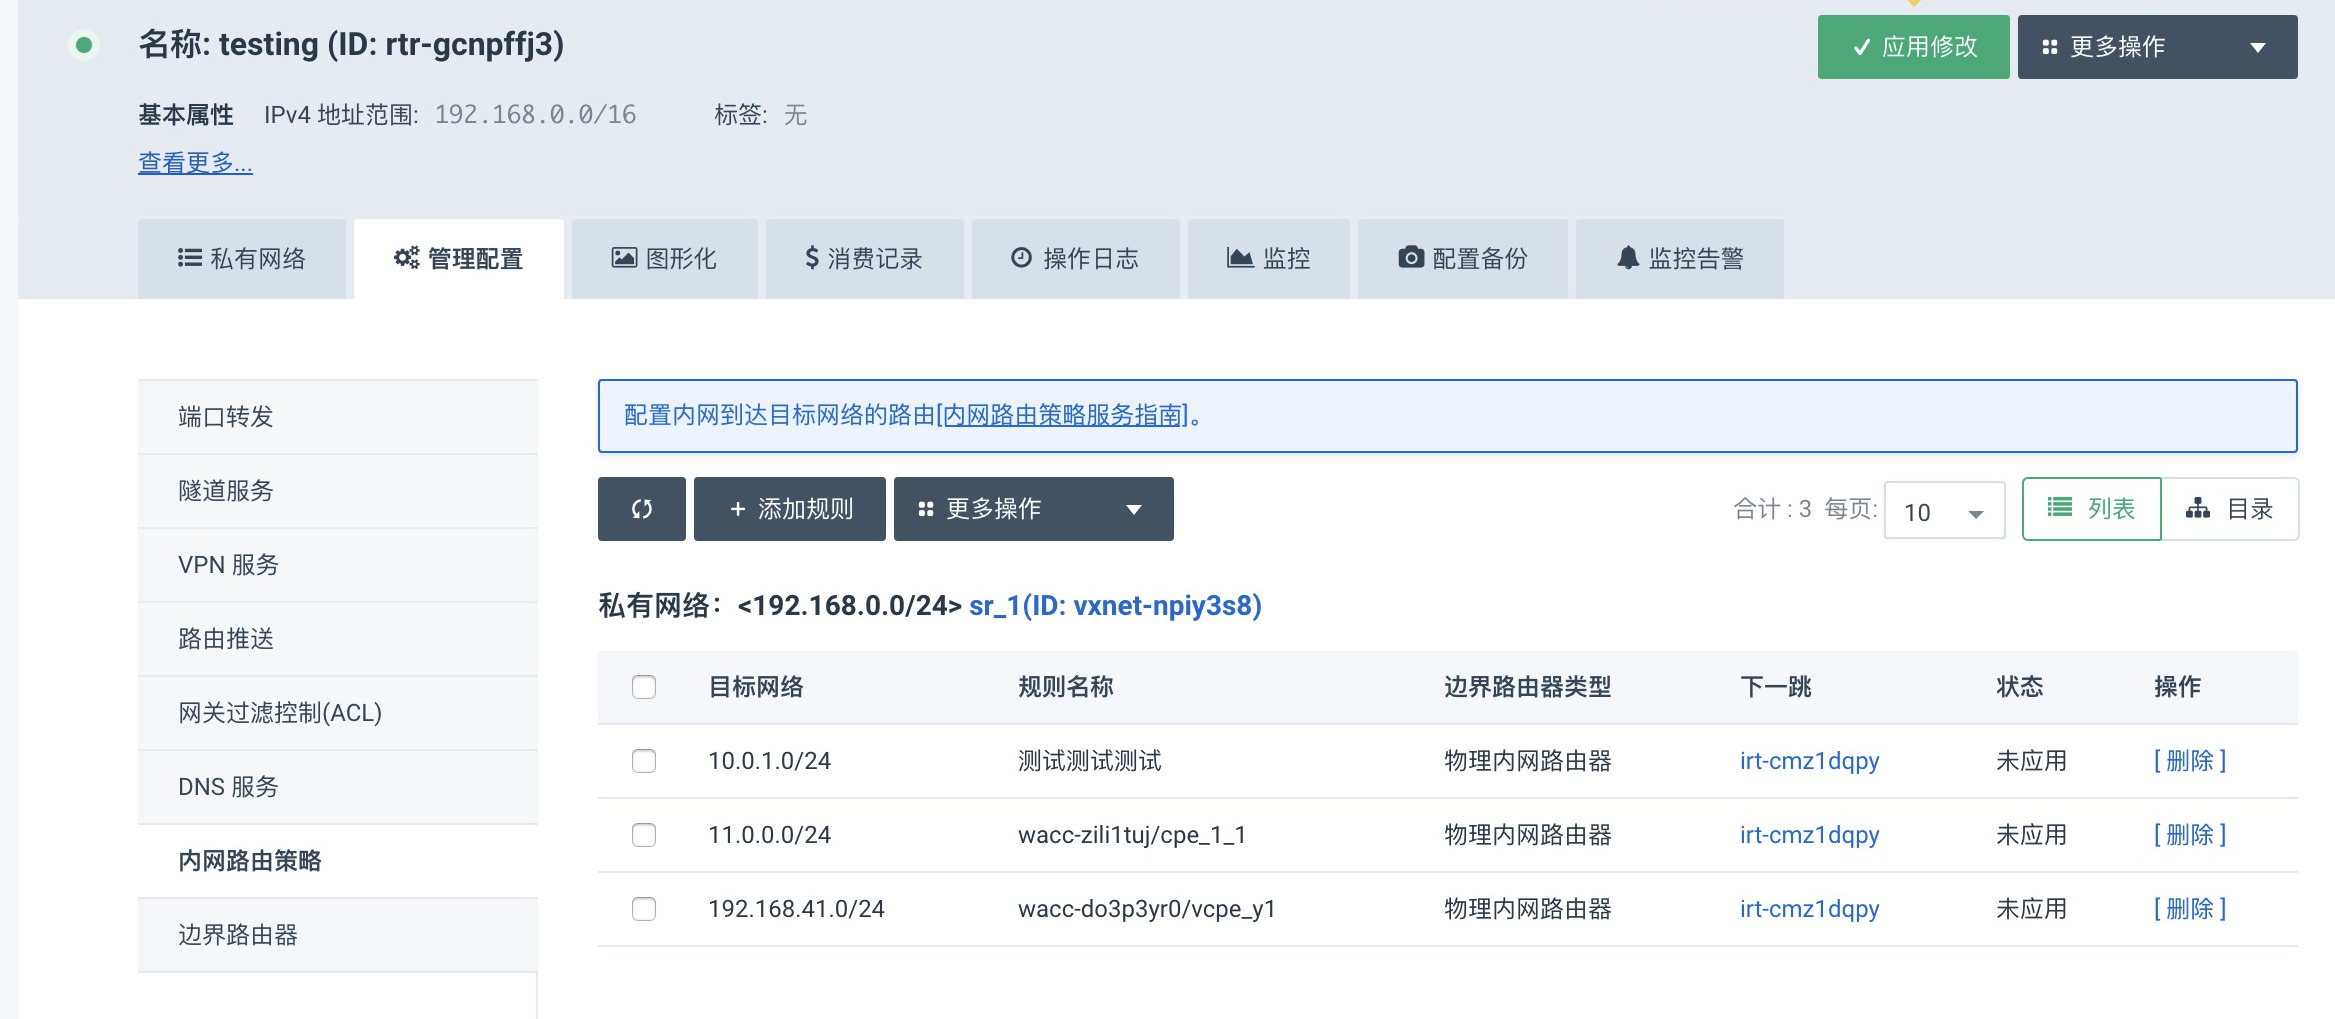Screen dimensions: 2335x1019
Task: Select 隧道服务 in the sidebar
Action: pyautogui.click(x=338, y=491)
